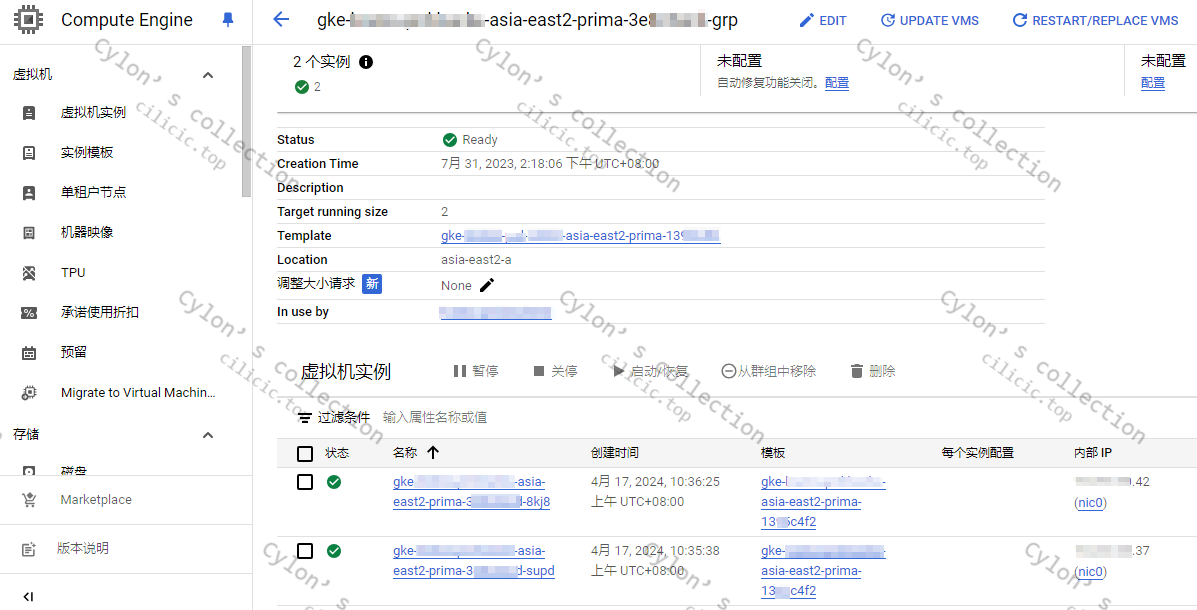Click the 每个实例配置 column header
1197x610 pixels.
pyautogui.click(x=978, y=453)
